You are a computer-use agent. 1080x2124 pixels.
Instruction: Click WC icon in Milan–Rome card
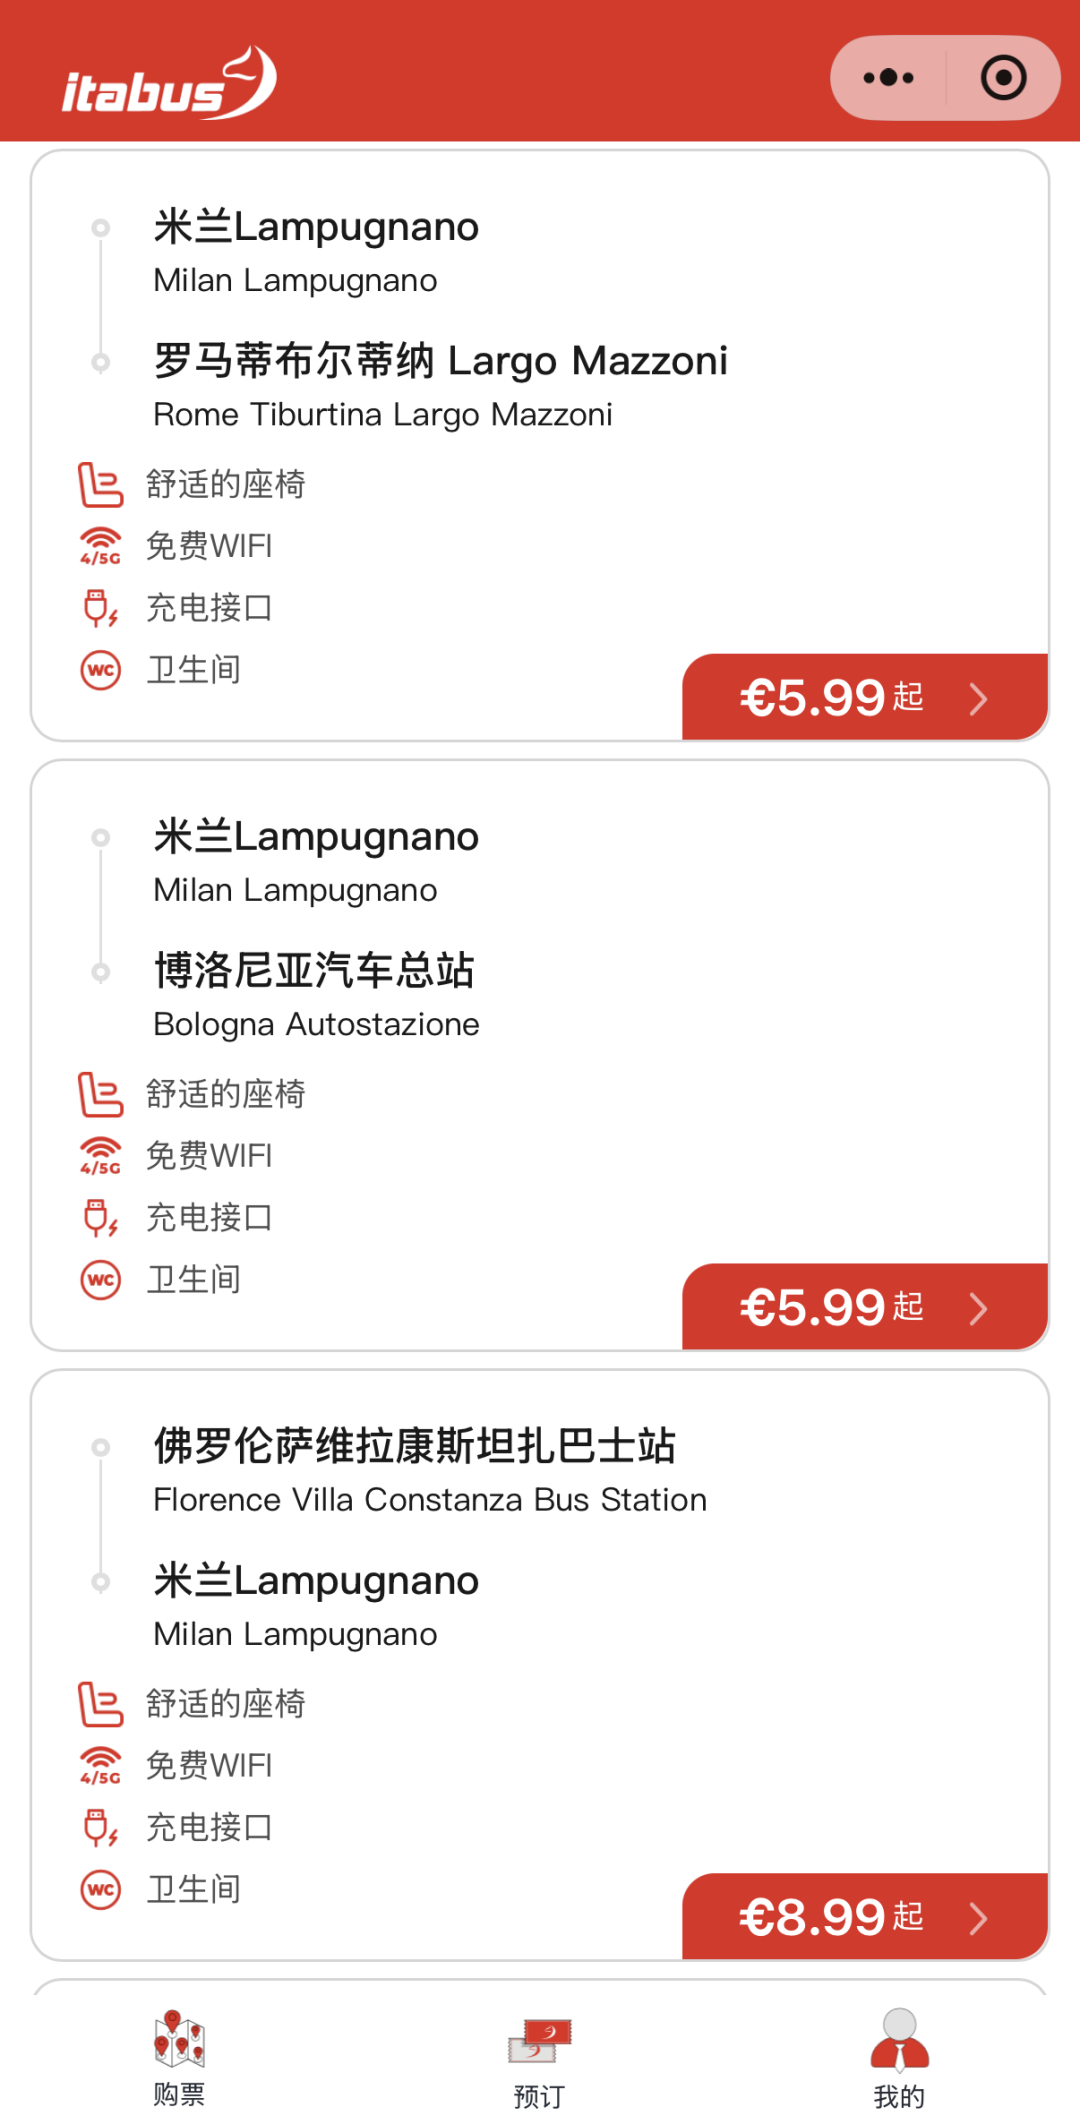coord(100,670)
